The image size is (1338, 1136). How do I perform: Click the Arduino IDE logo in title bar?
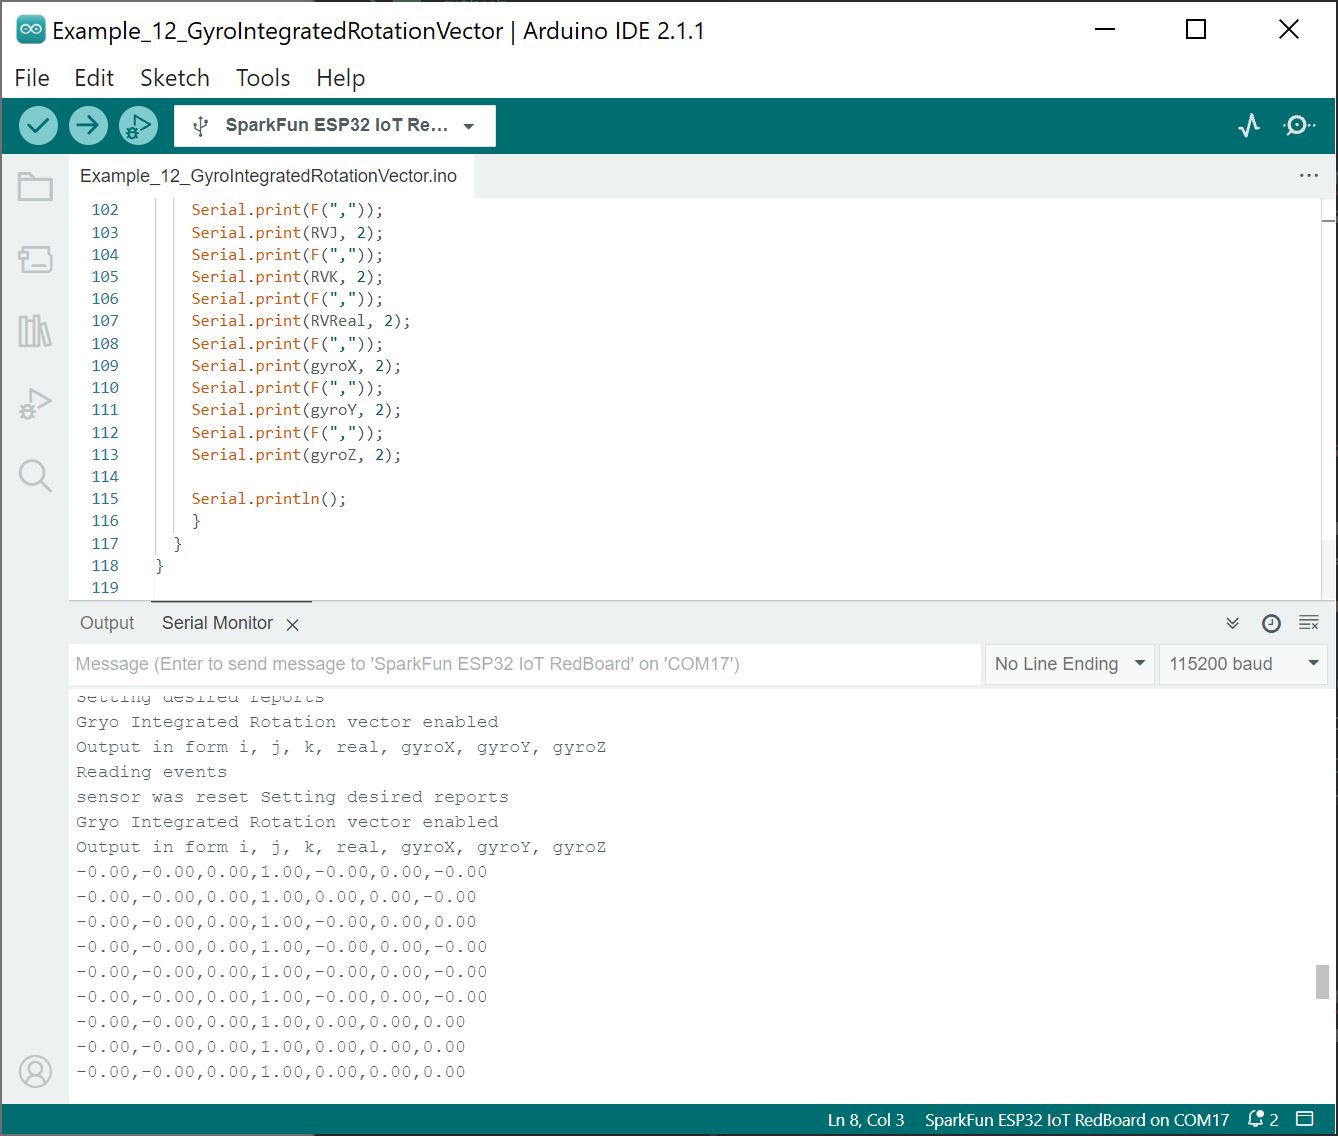click(x=31, y=30)
